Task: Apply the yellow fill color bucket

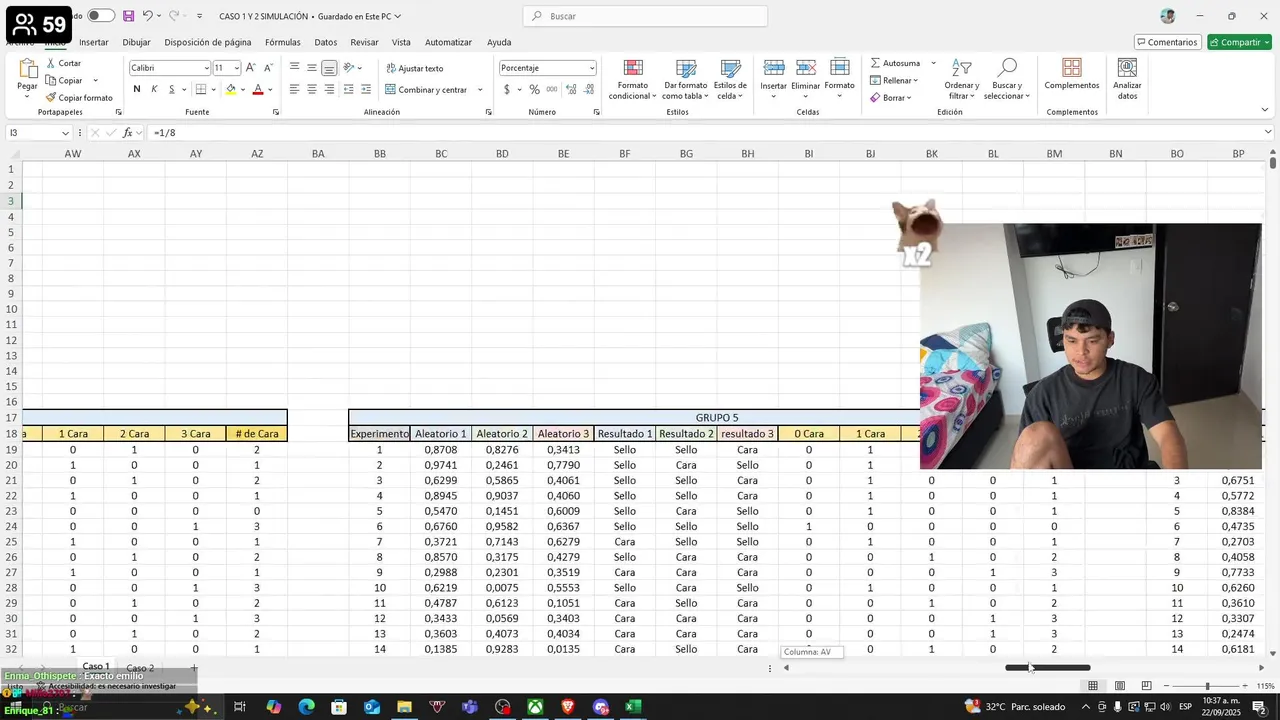Action: coord(231,89)
